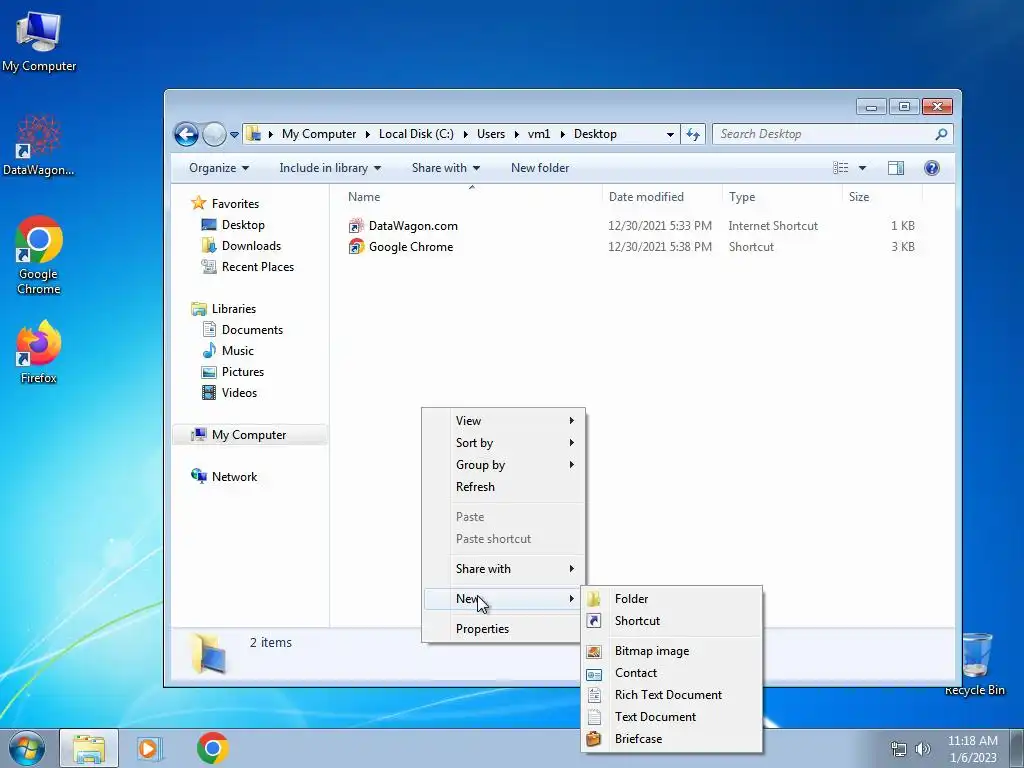Create a new Folder from submenu

671,599
